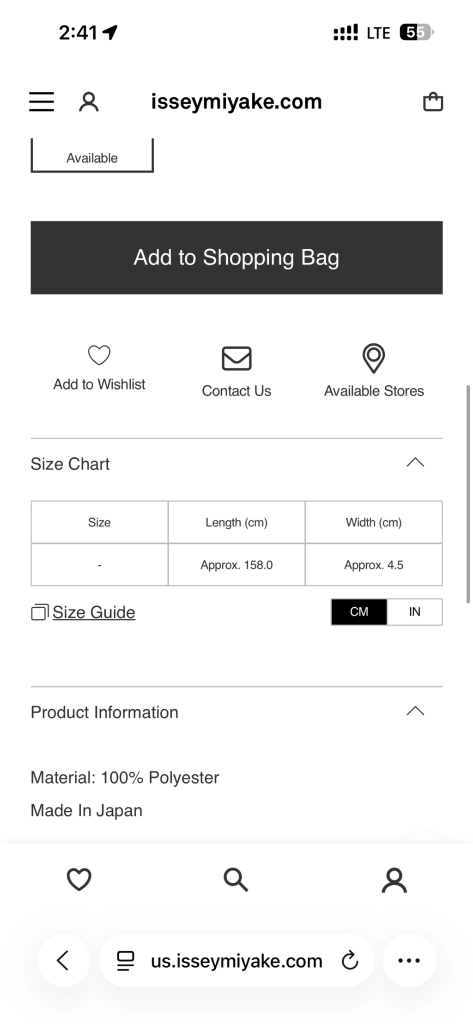Switch size units to IN
Screen dimensions: 473x1024
(x=414, y=612)
